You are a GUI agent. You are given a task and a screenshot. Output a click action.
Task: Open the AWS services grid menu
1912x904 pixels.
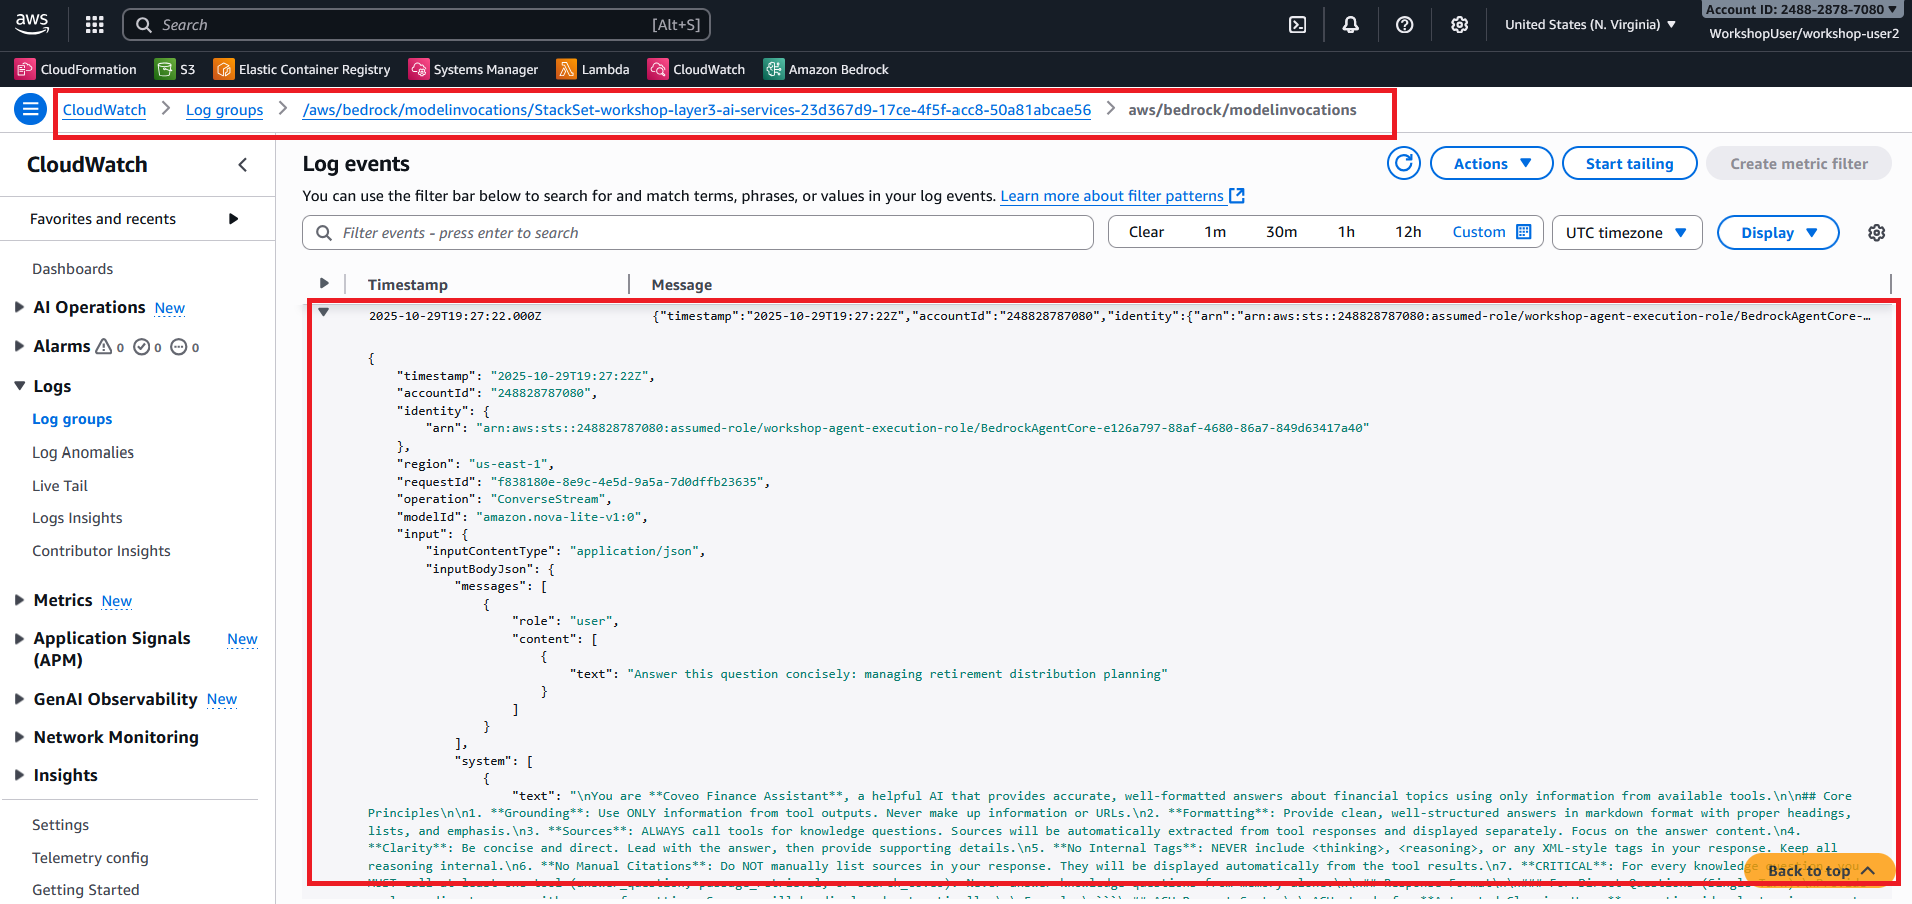[94, 24]
